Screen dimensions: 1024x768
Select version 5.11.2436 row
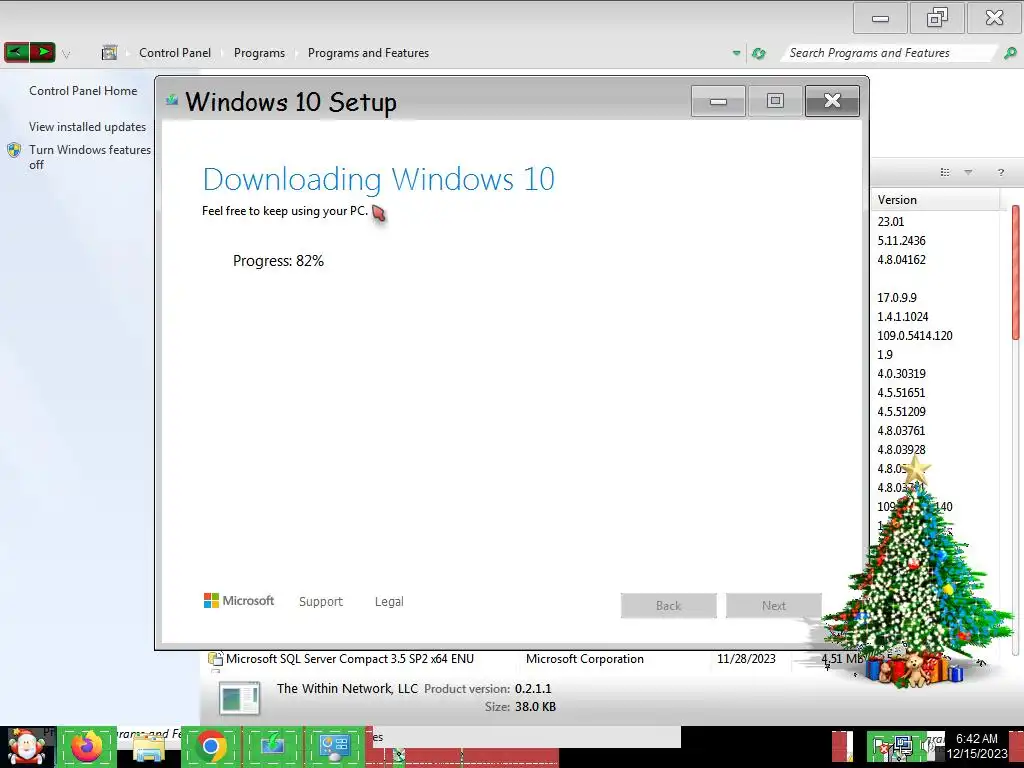tap(901, 240)
